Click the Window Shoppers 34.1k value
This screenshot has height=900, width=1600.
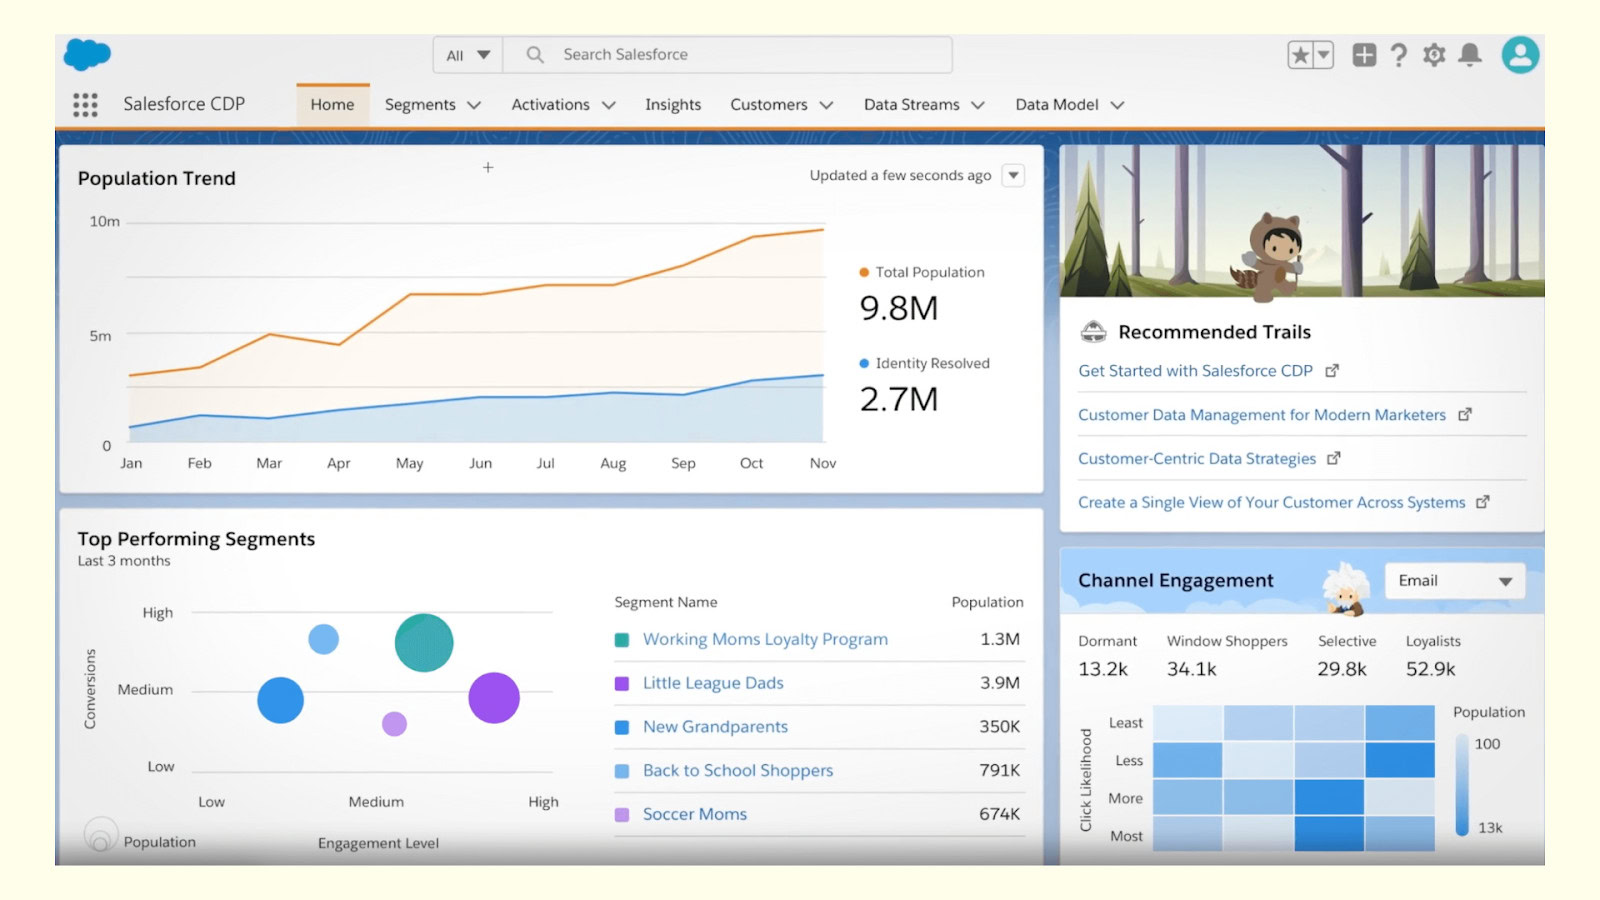(1192, 669)
